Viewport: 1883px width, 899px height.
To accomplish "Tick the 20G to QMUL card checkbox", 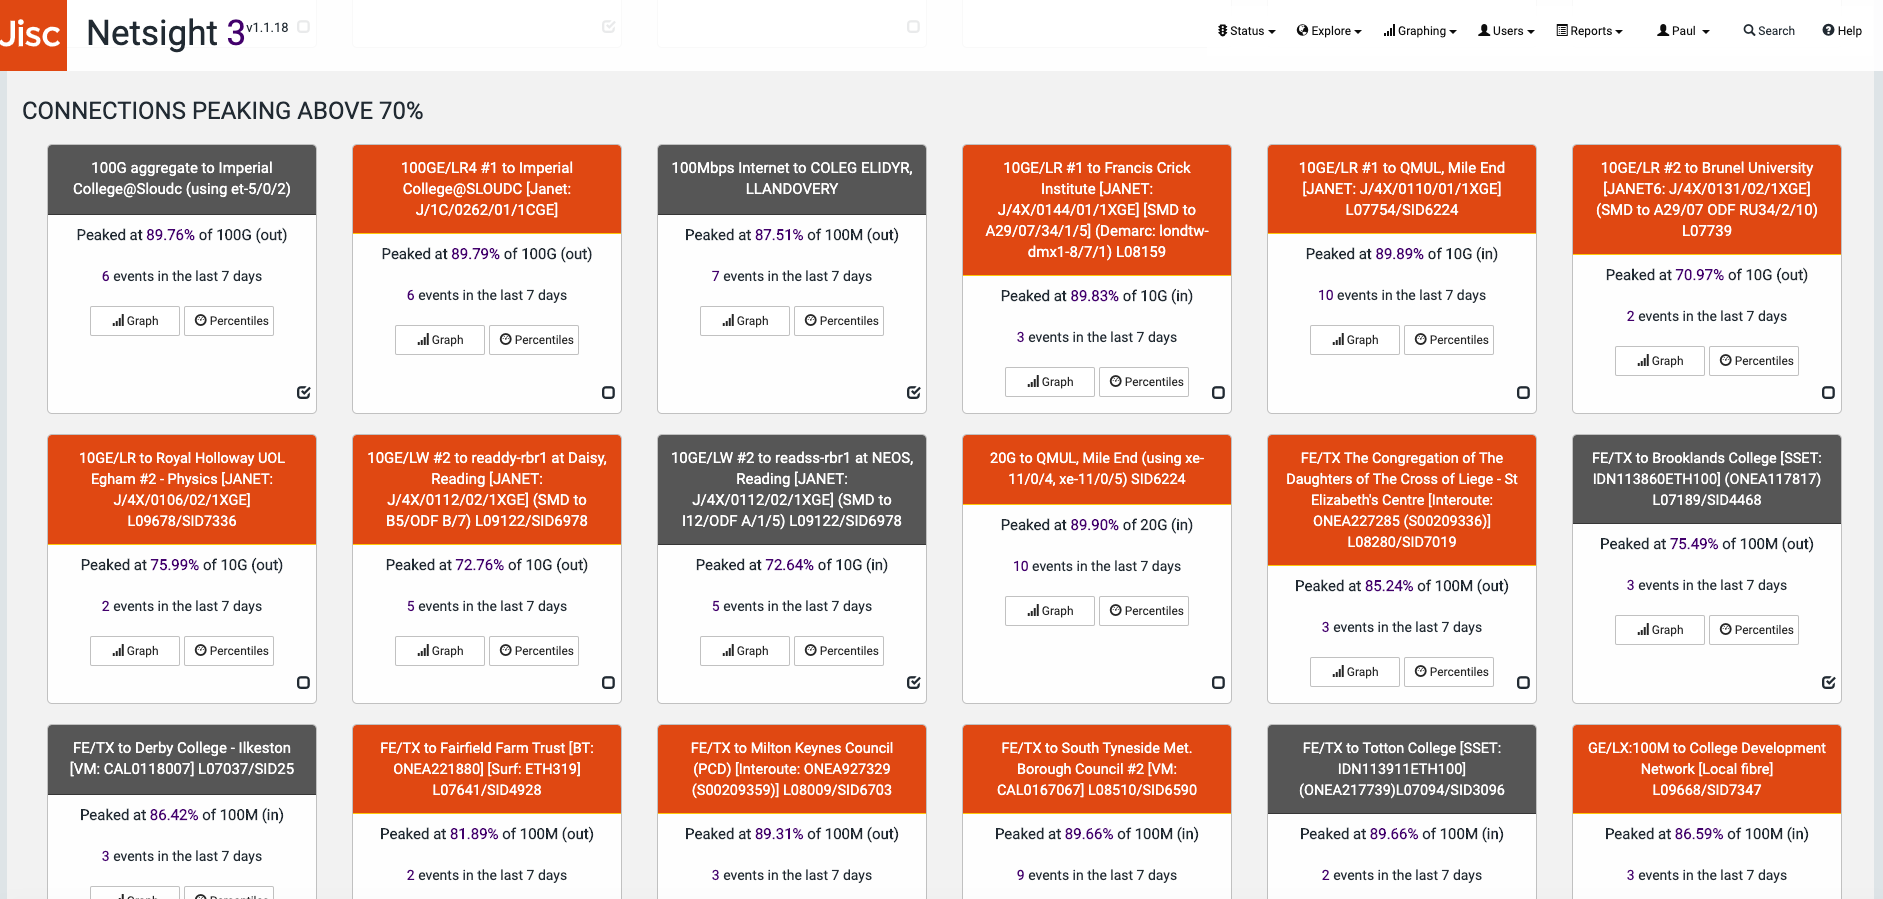I will (x=1218, y=683).
